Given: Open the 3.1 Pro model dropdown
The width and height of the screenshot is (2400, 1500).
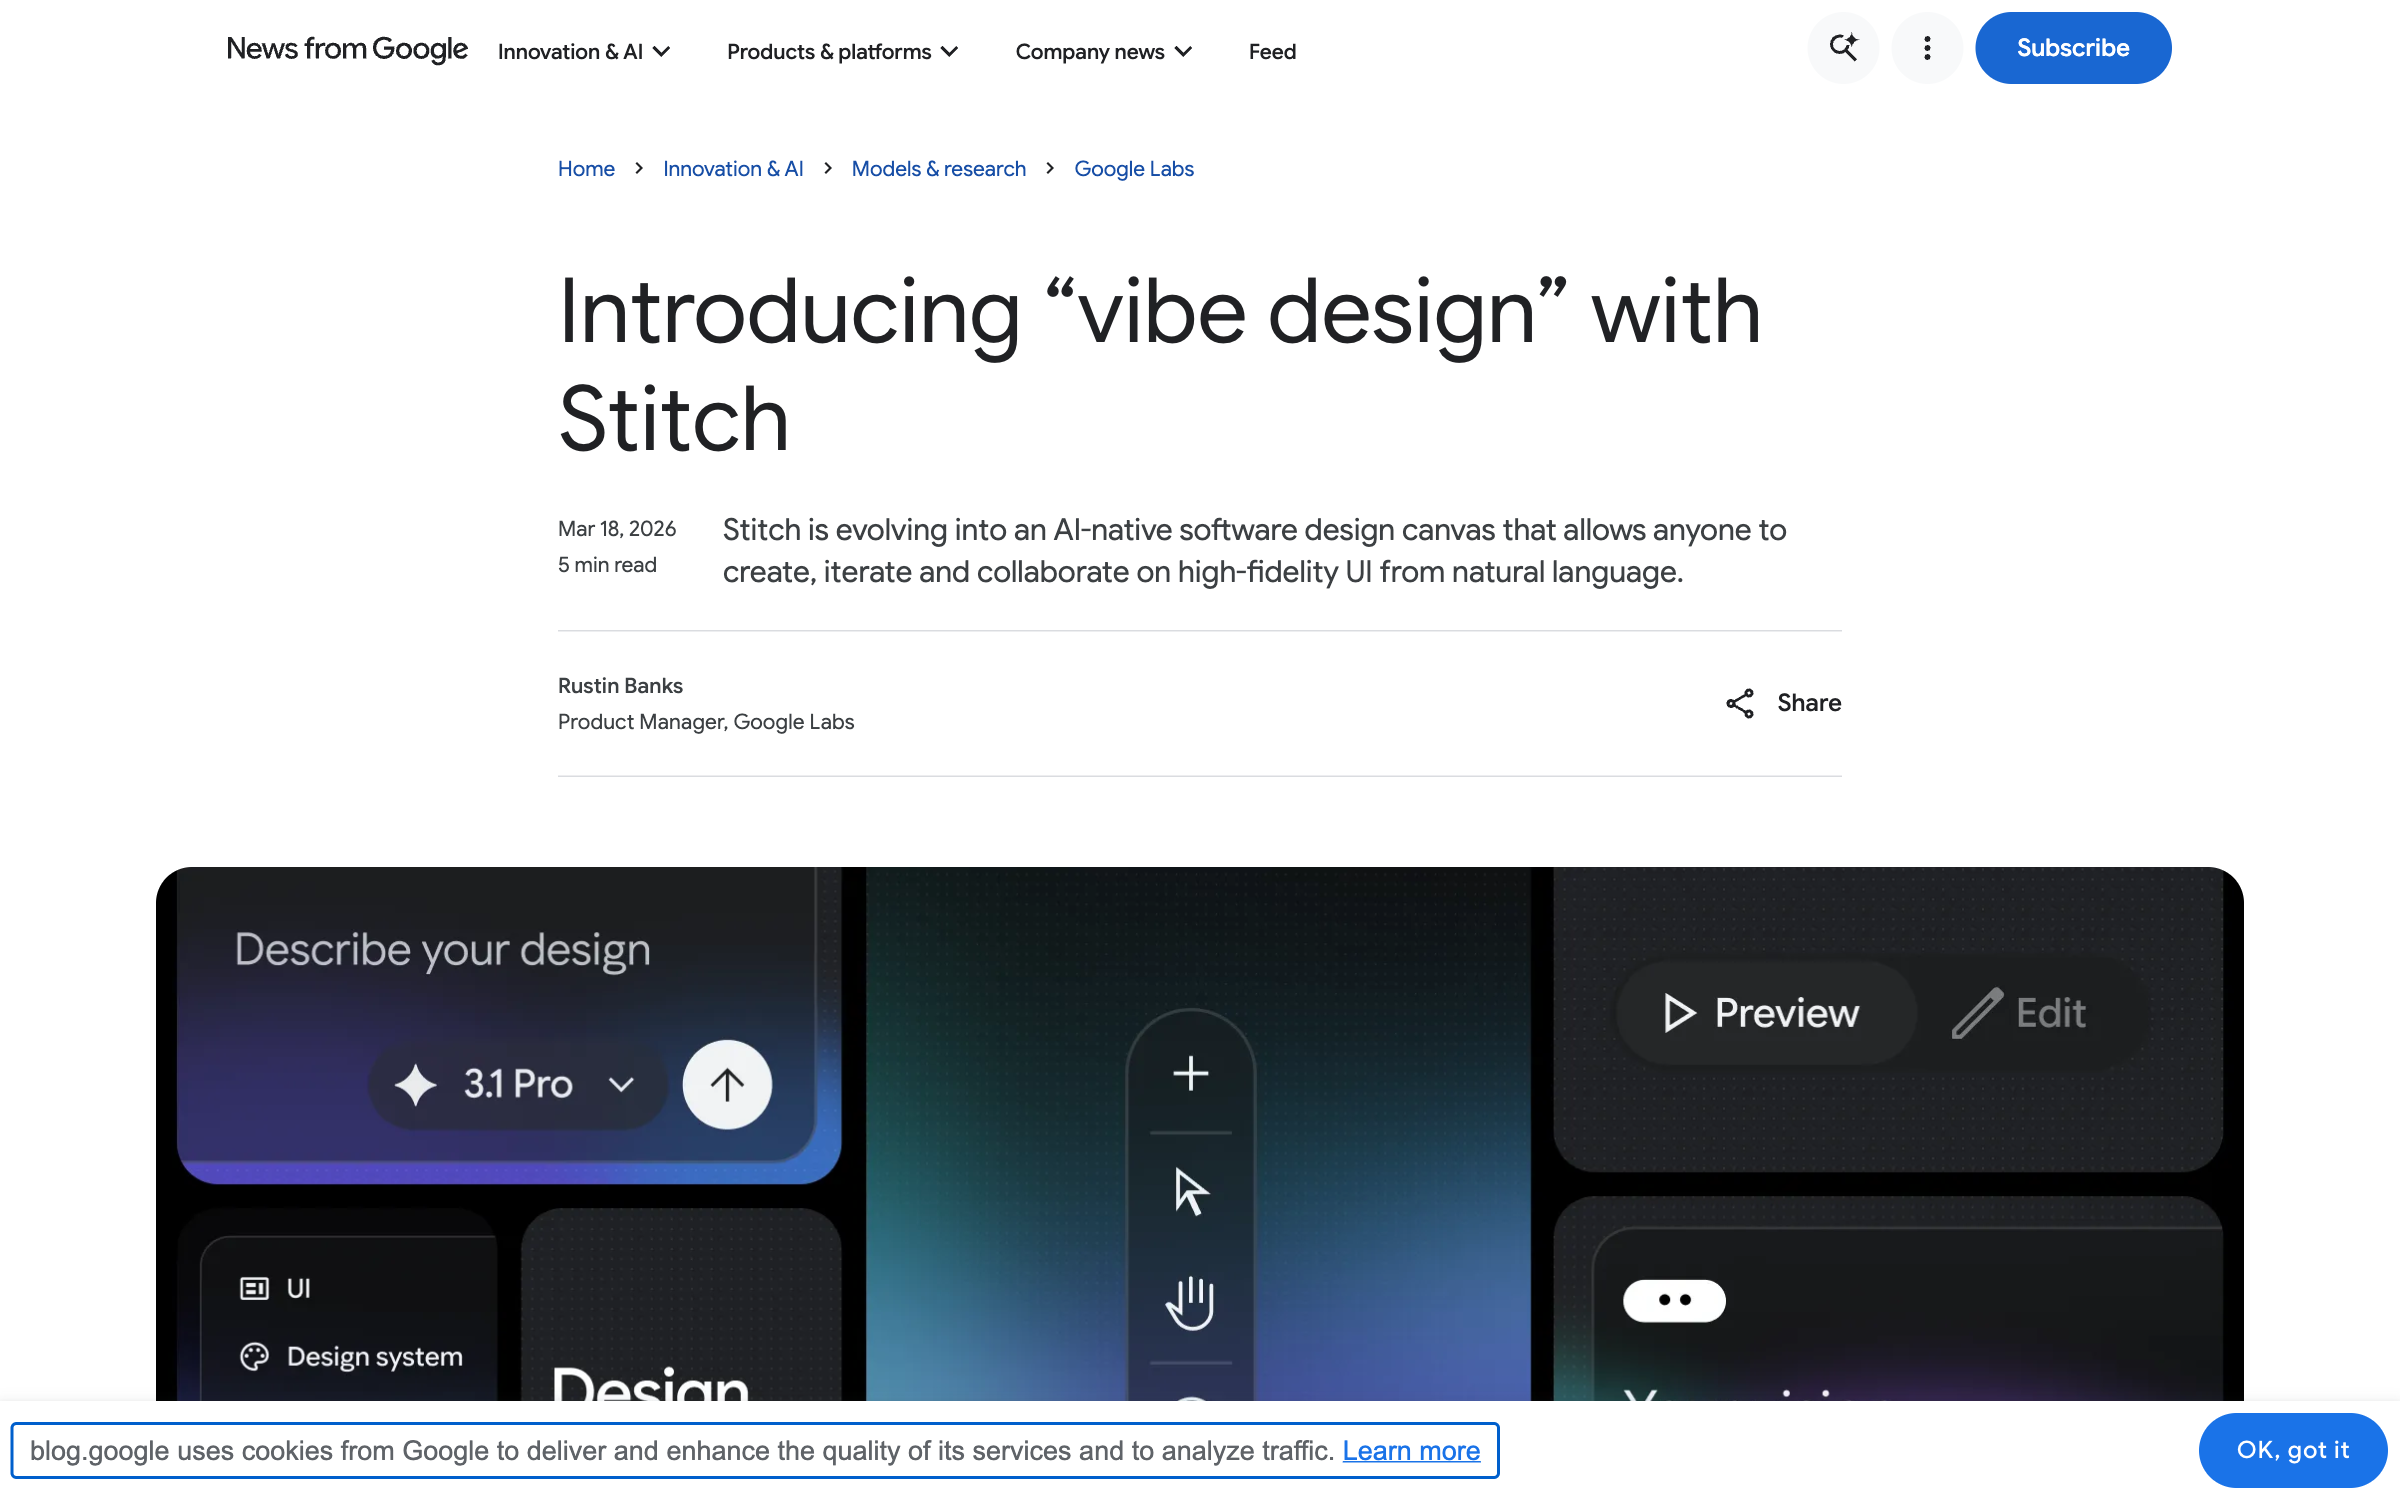Looking at the screenshot, I should [x=517, y=1084].
